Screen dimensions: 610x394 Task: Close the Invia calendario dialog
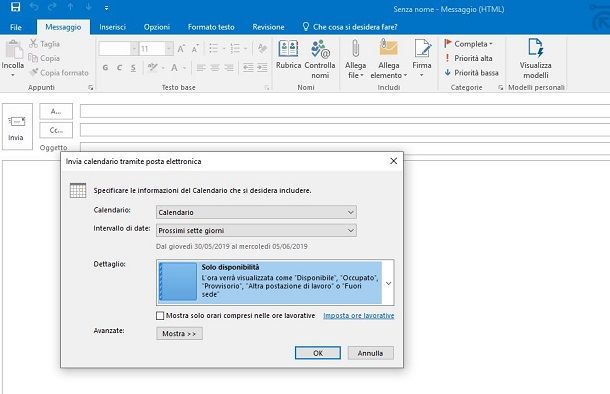tap(393, 161)
